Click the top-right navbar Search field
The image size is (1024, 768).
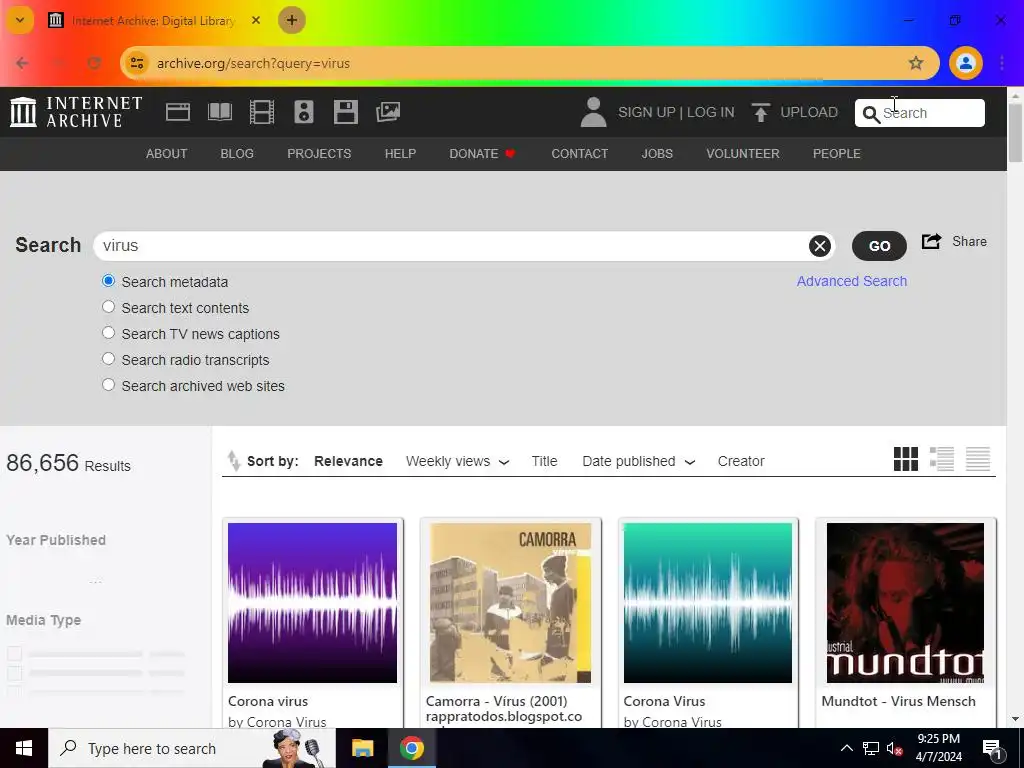pos(920,113)
